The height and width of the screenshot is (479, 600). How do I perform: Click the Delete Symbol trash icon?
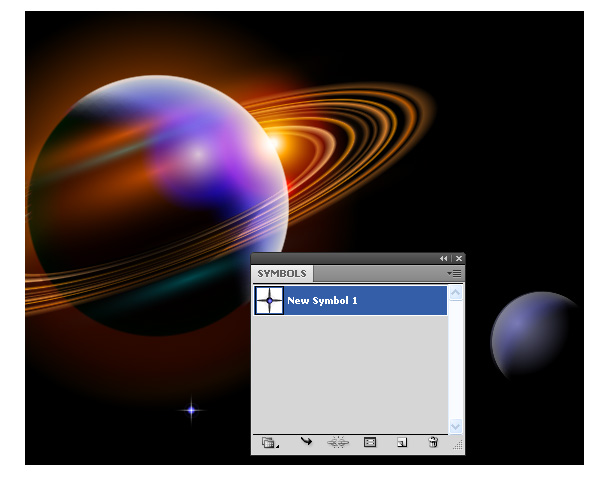point(433,442)
